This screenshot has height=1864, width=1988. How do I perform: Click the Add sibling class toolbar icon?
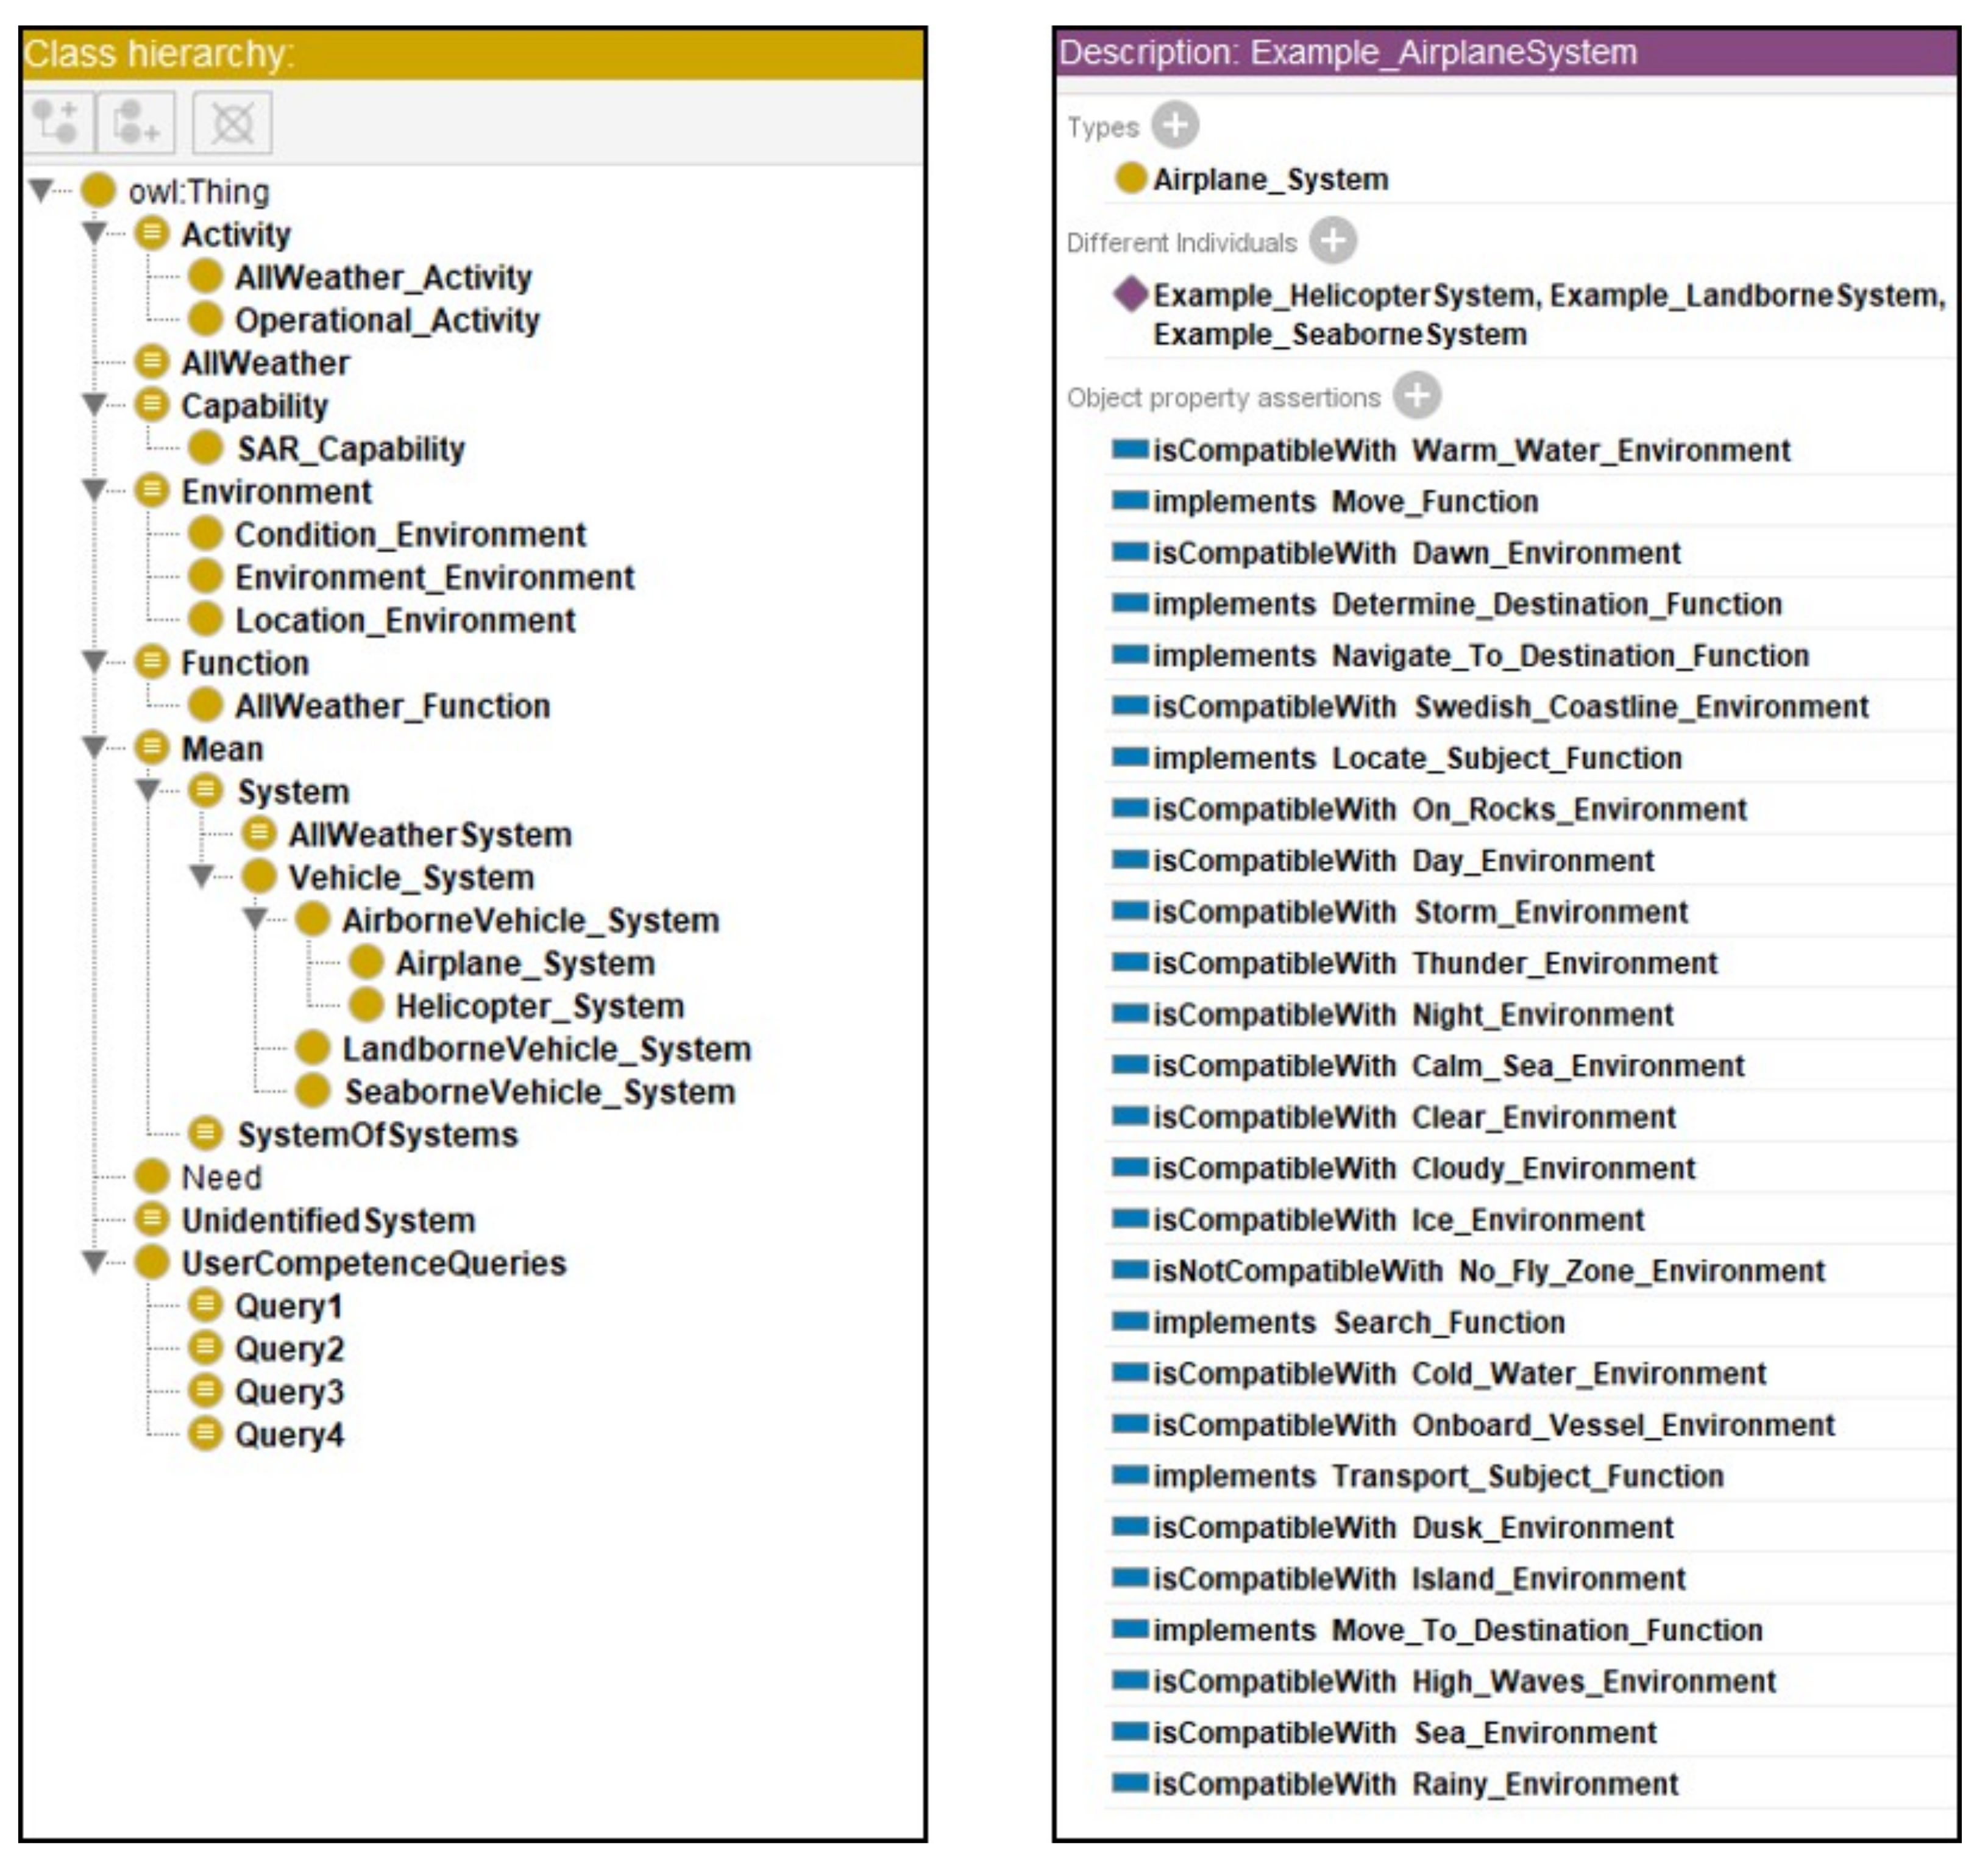coord(135,122)
